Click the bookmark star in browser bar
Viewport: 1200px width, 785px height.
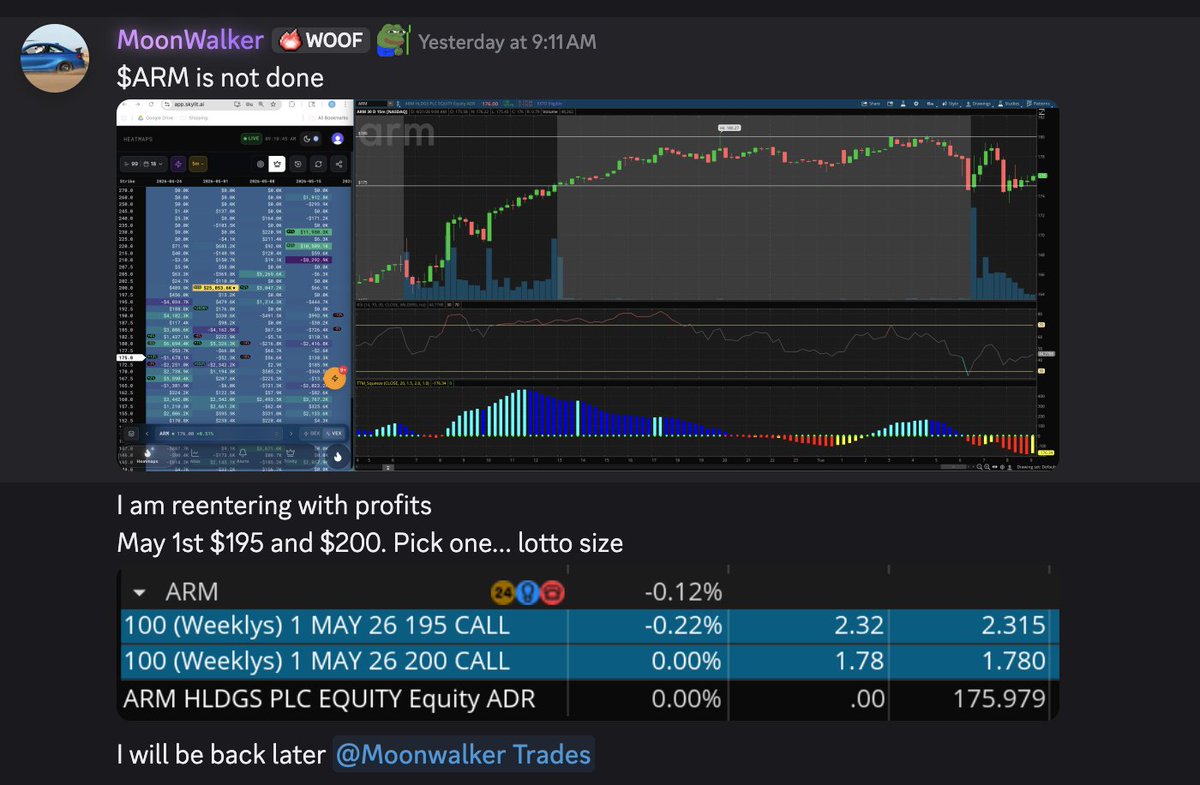coord(273,104)
